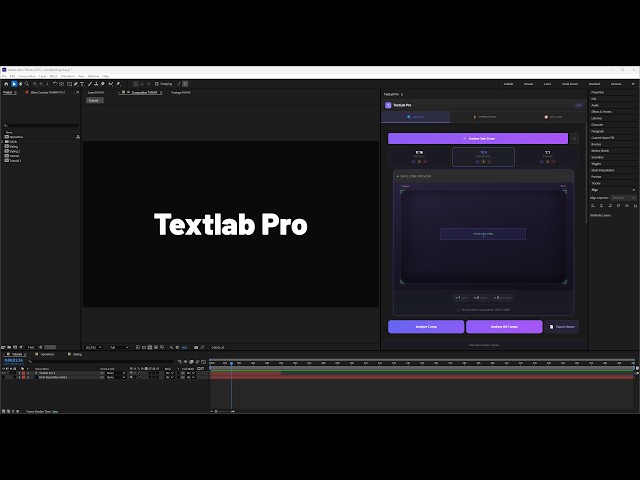
Task: Select the Clone Stamp tool
Action: pyautogui.click(x=96, y=84)
